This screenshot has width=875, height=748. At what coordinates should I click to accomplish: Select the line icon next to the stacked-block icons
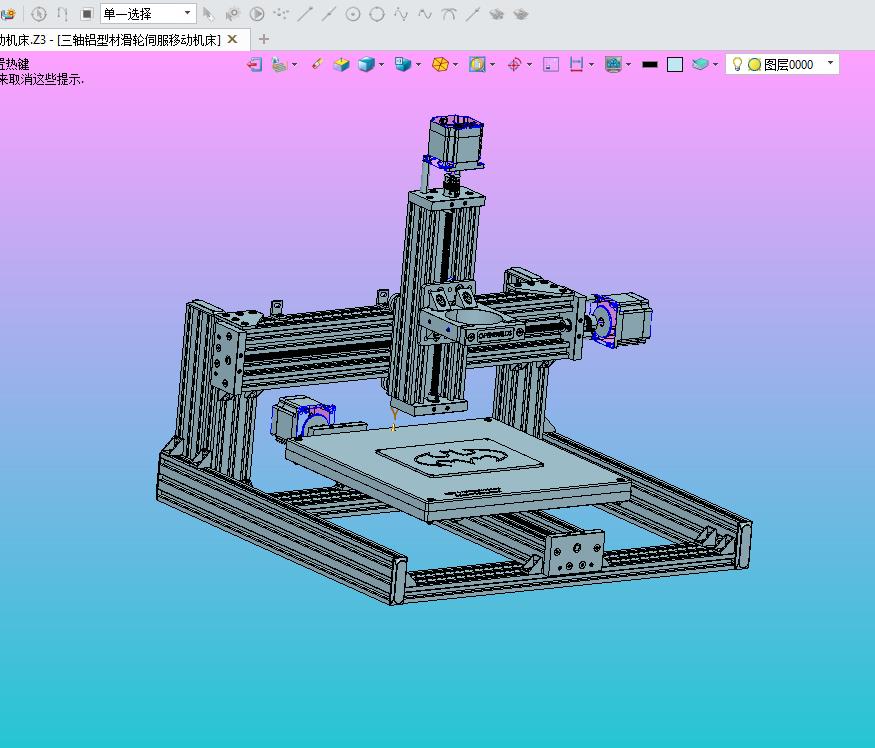tap(473, 13)
